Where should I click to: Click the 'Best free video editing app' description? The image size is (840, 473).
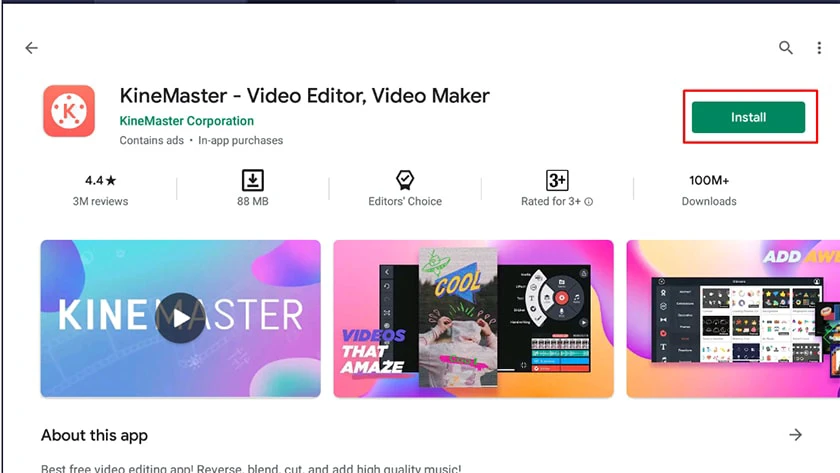click(251, 468)
